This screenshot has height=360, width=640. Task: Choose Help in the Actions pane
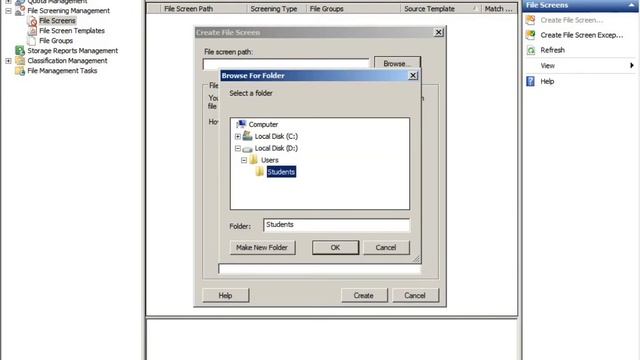[547, 81]
